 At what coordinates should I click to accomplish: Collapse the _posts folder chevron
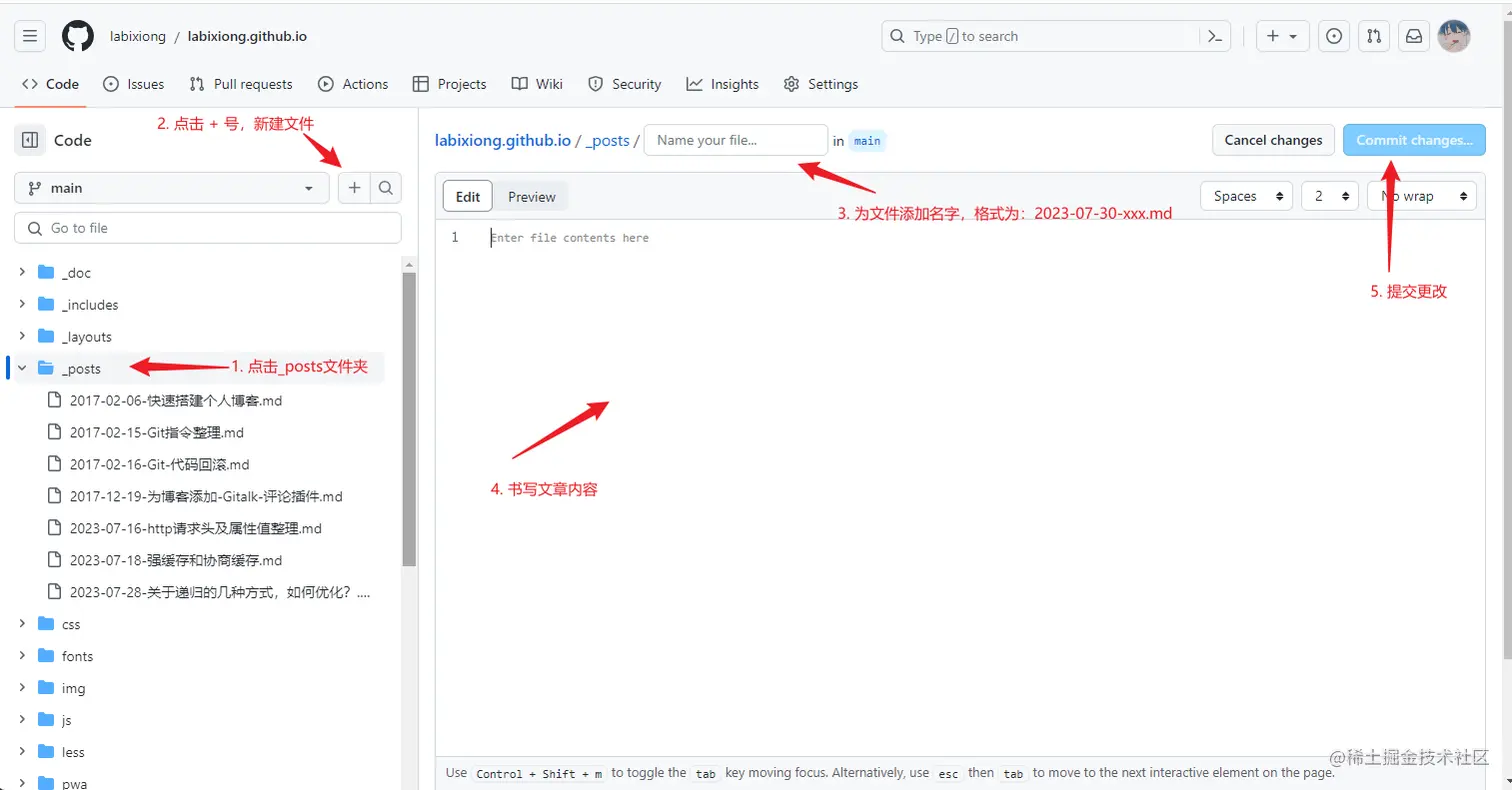click(22, 368)
